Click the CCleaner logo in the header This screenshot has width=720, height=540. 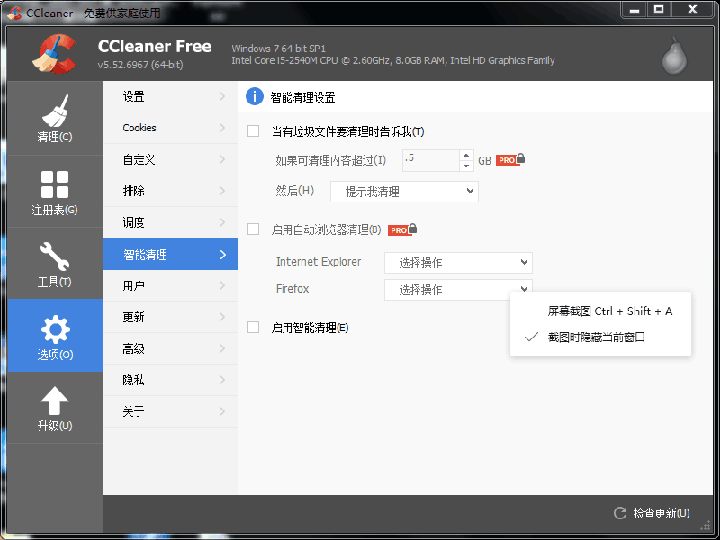(54, 54)
